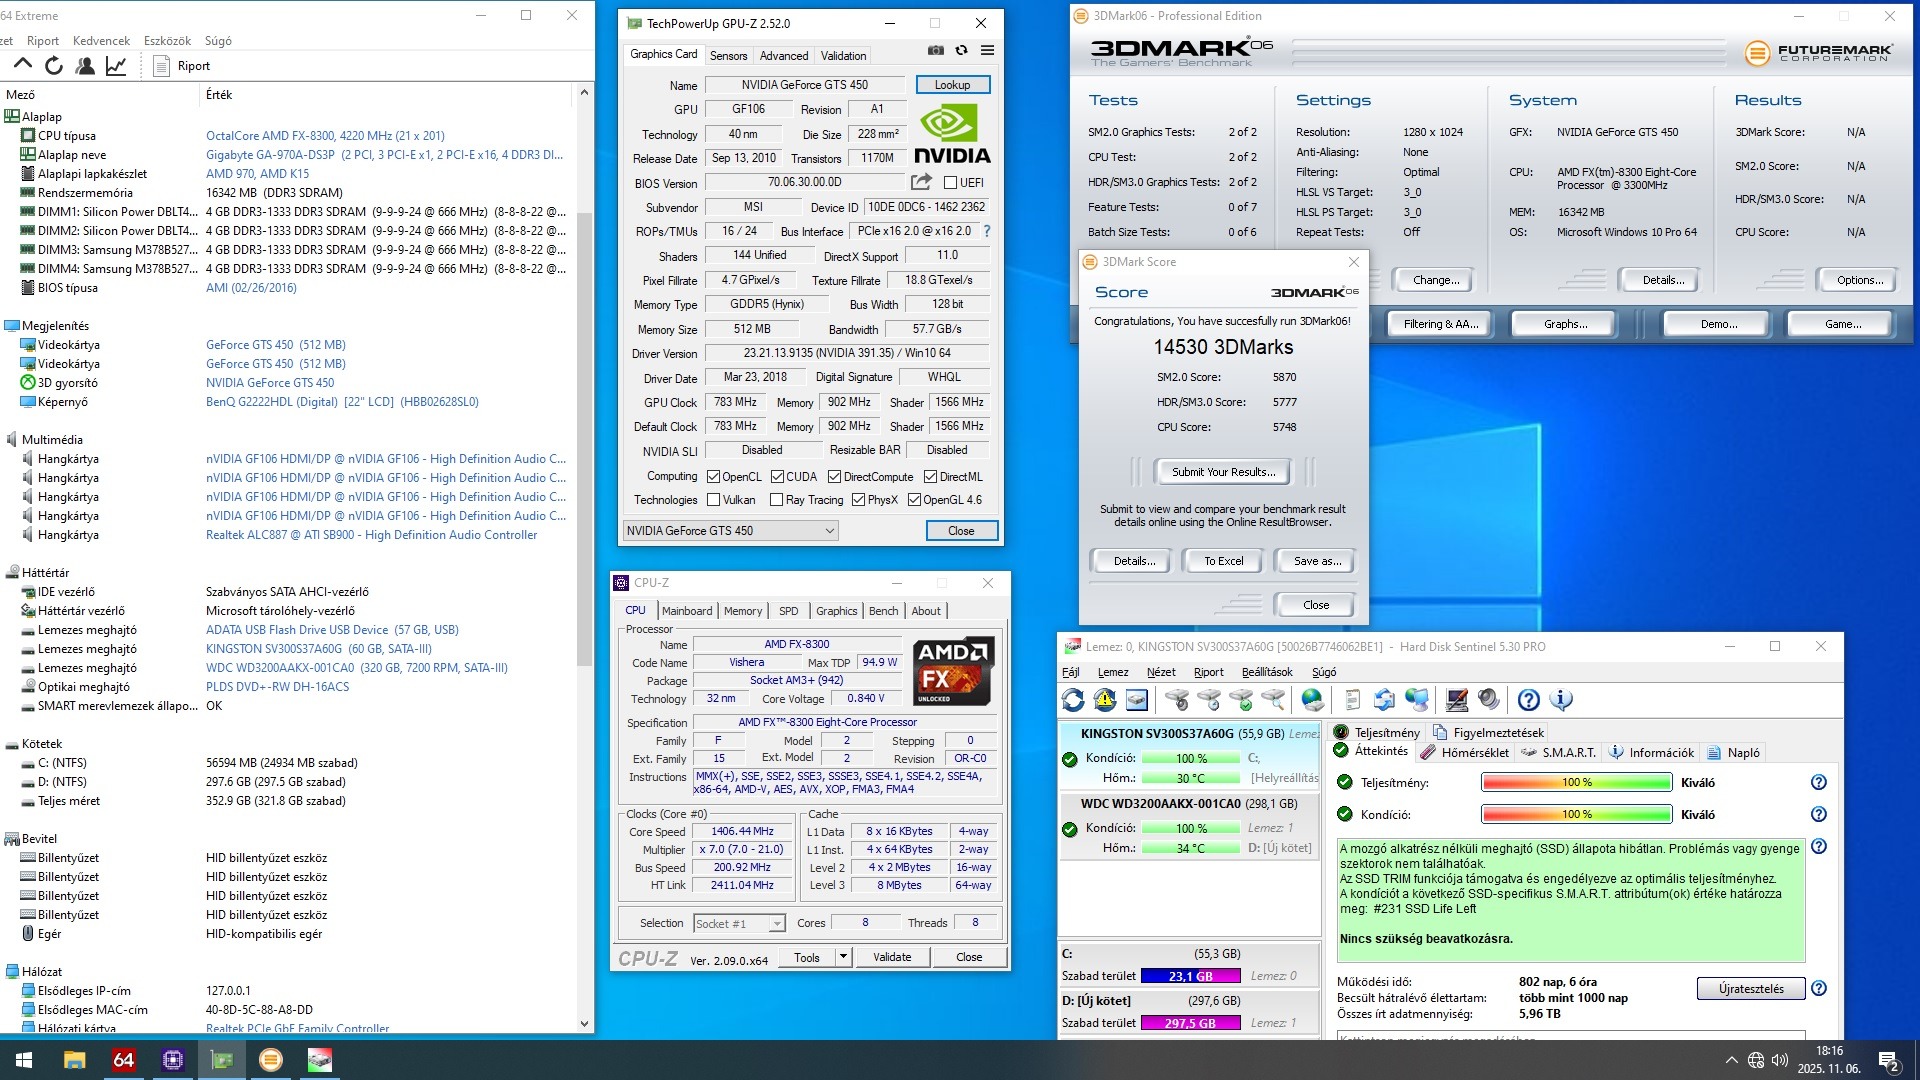Toggle the Vulkan checkbox
The width and height of the screenshot is (1920, 1080).
714,500
